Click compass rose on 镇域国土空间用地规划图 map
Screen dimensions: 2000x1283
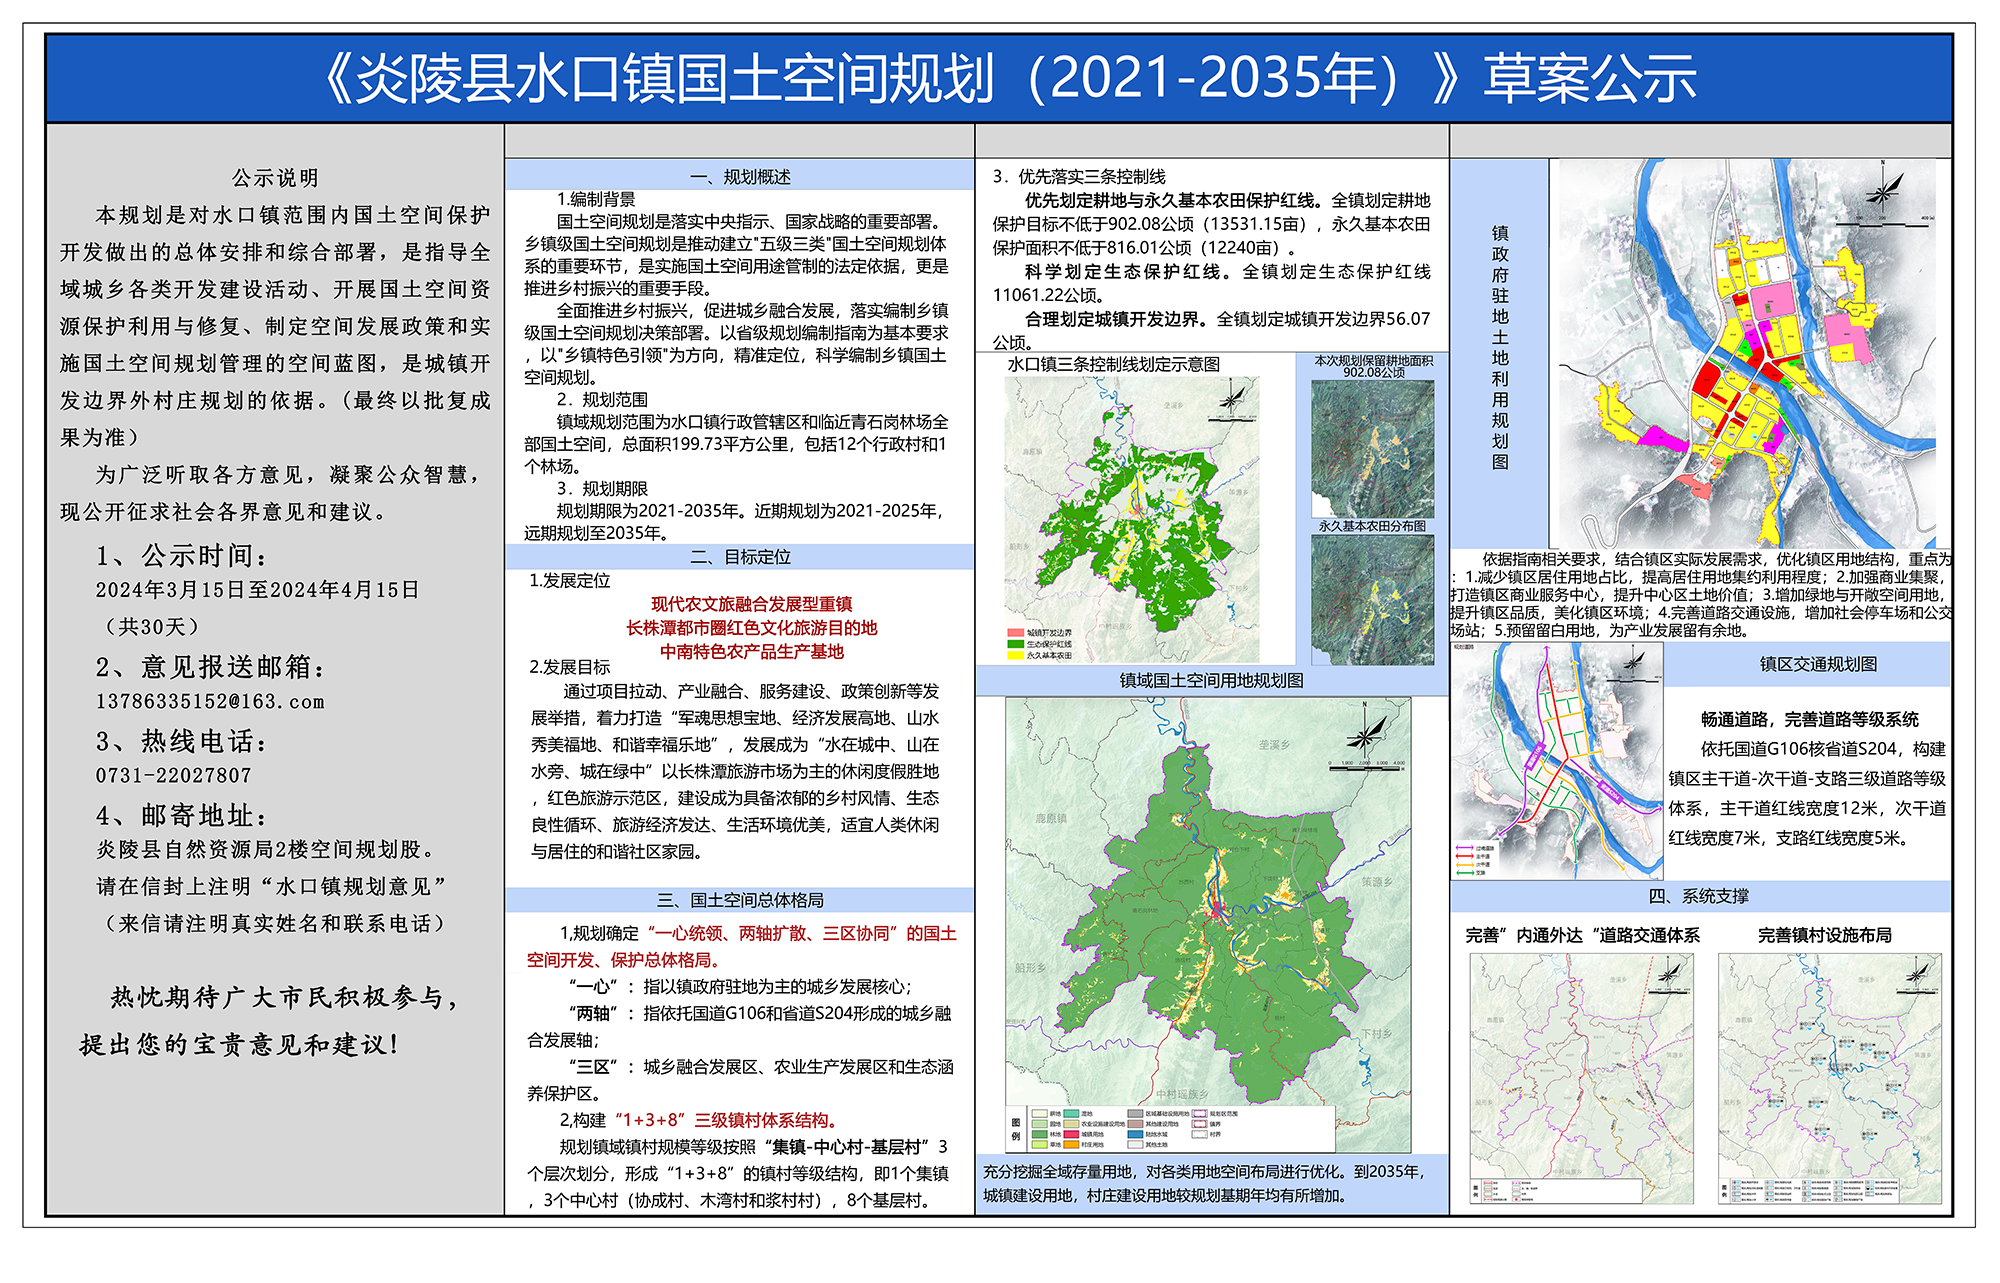pos(1365,736)
